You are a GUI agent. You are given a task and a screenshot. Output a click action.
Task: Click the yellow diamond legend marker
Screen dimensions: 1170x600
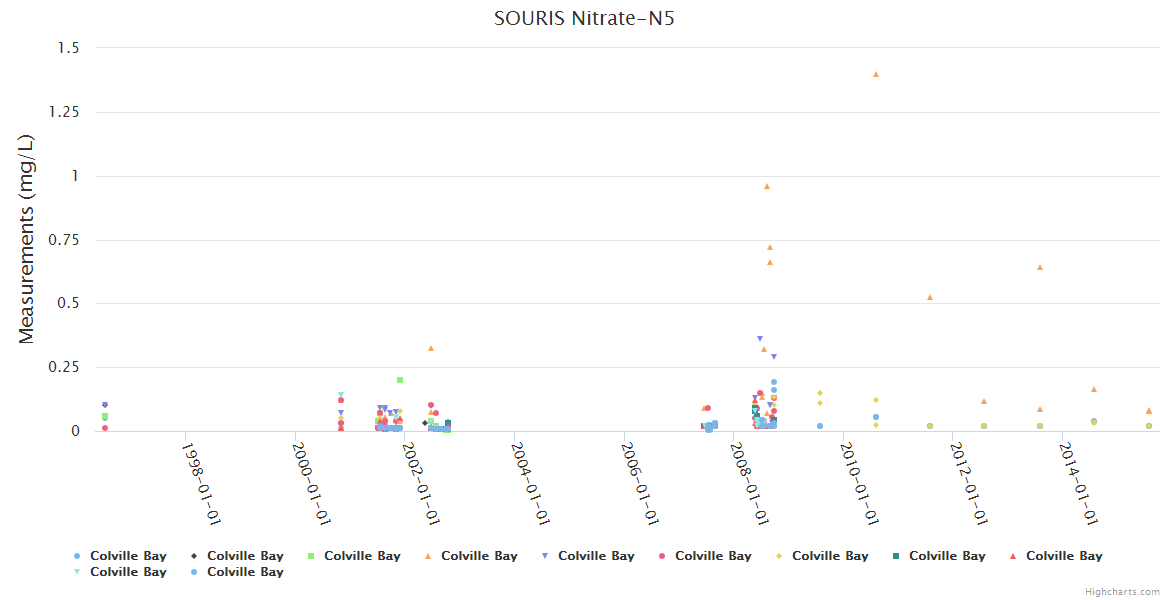(779, 556)
